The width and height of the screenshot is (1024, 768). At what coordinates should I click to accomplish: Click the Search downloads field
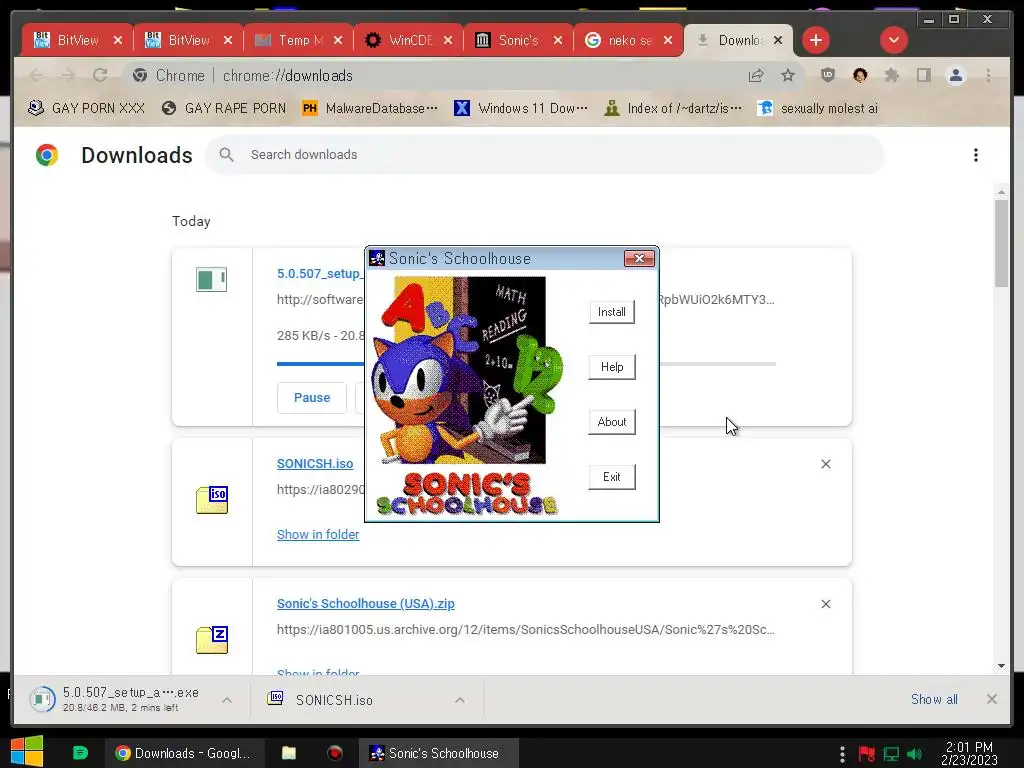click(544, 155)
